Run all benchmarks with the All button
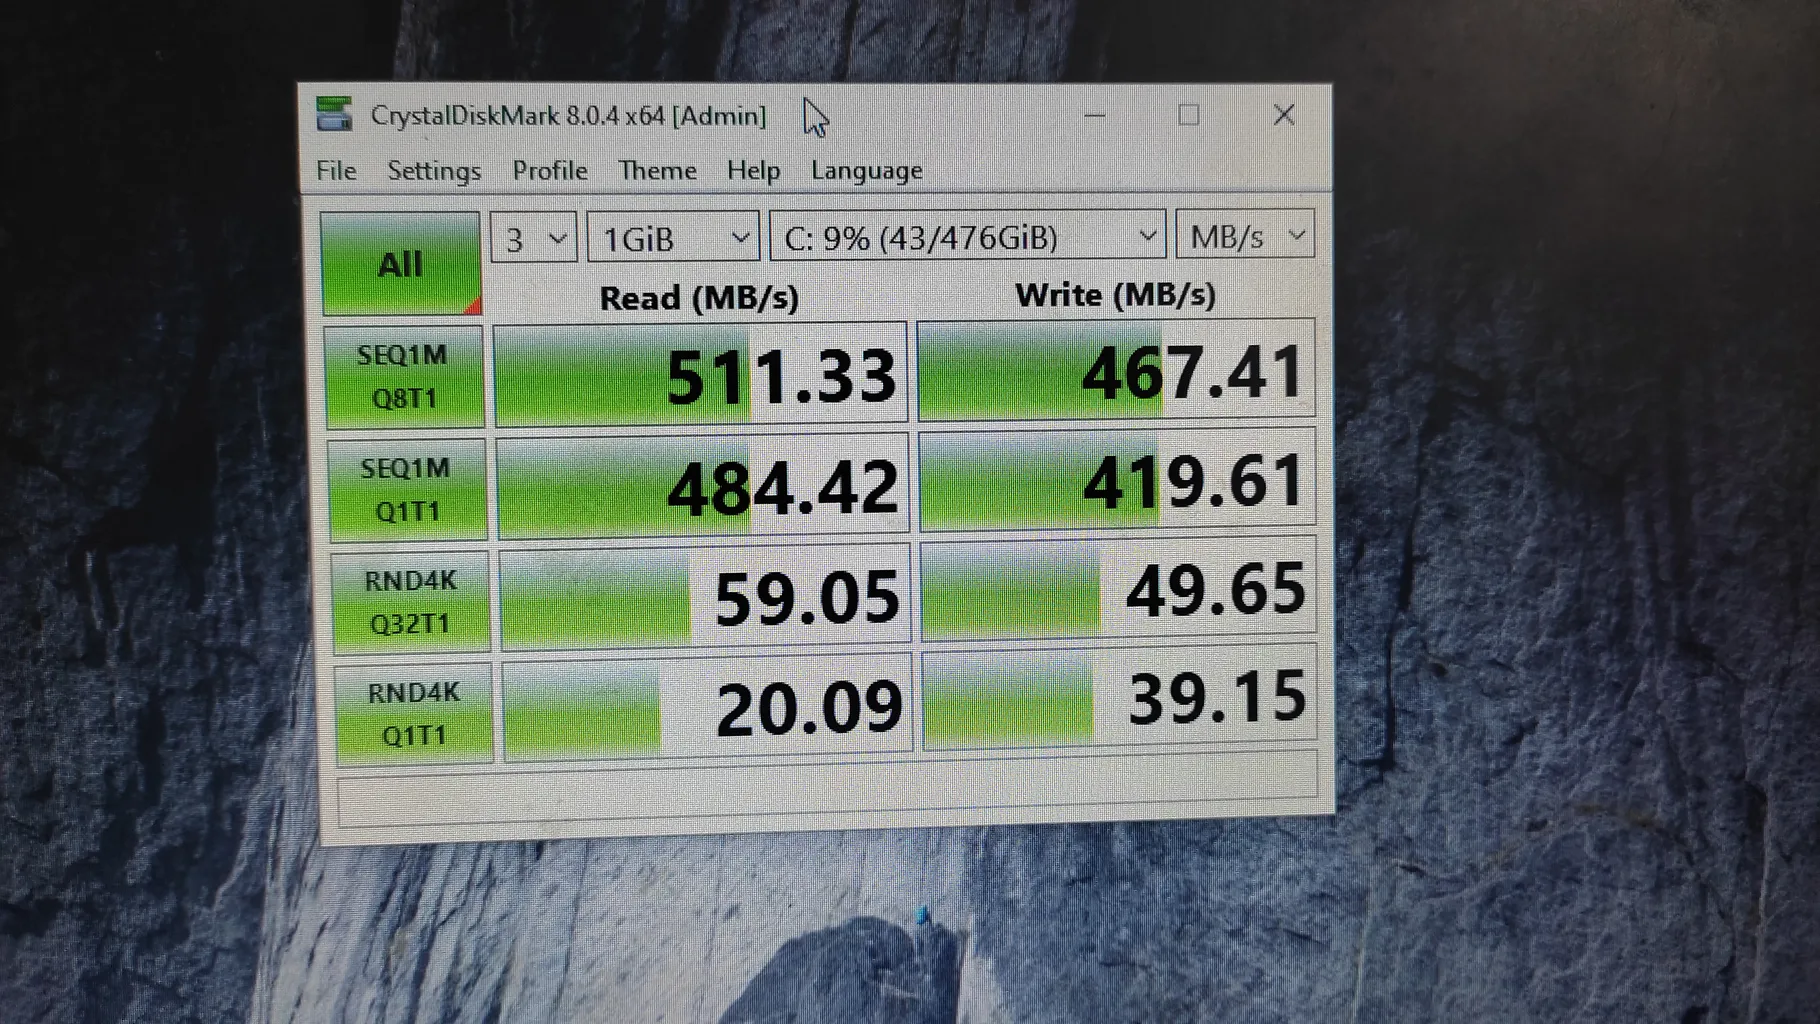Viewport: 1820px width, 1024px height. [x=400, y=264]
